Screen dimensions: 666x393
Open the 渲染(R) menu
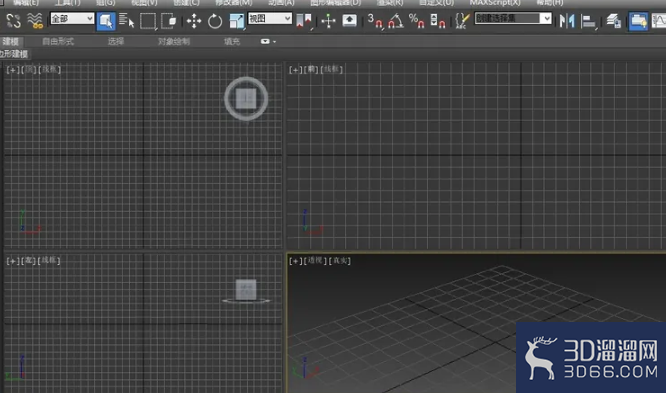(390, 3)
